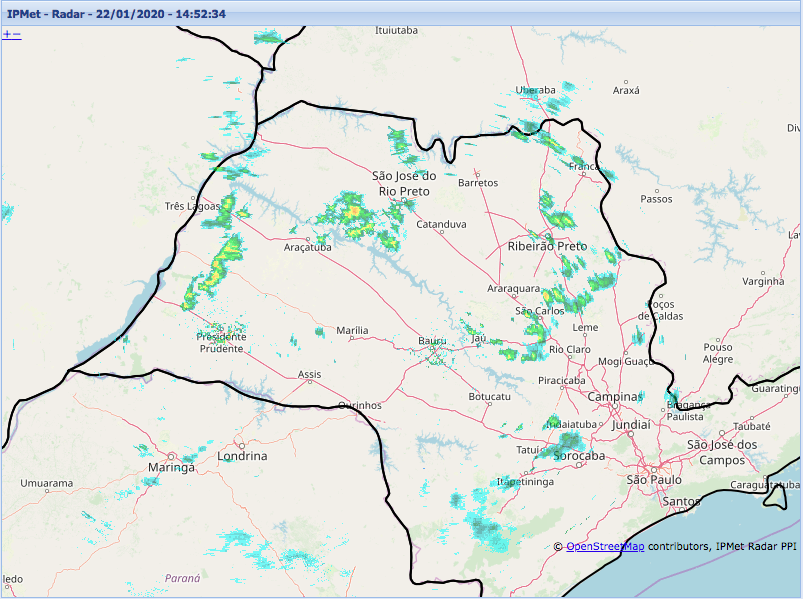Select the Barretos town label

[x=477, y=183]
